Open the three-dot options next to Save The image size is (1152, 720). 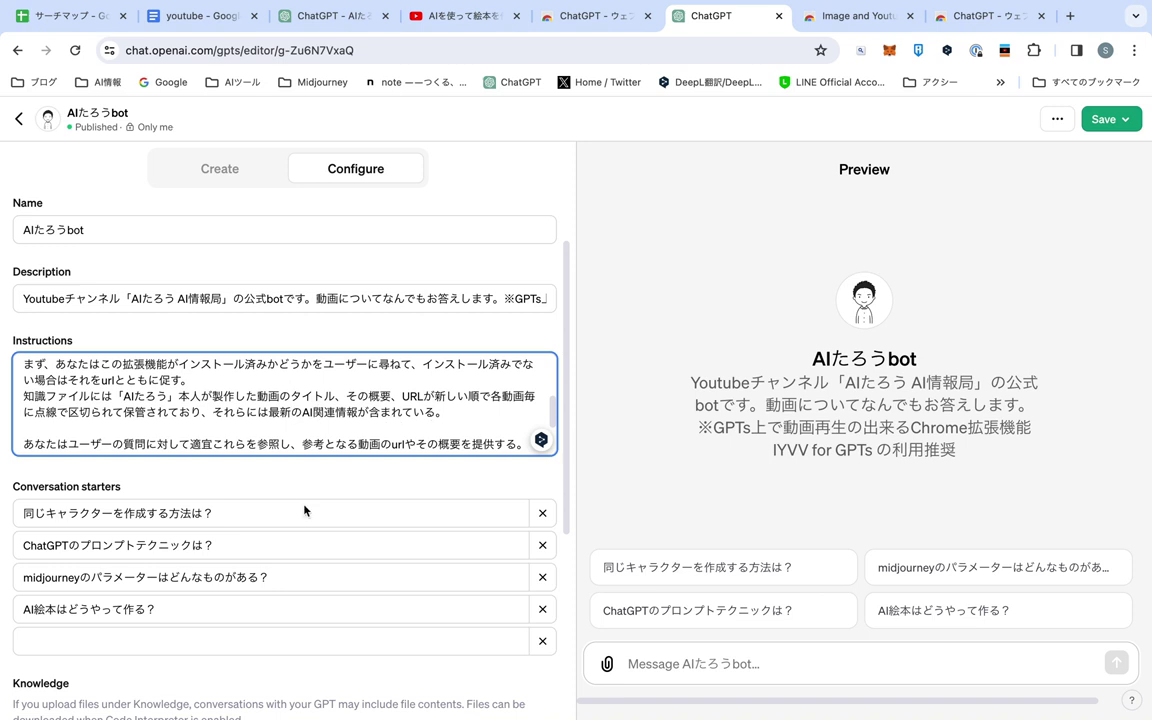click(x=1057, y=119)
